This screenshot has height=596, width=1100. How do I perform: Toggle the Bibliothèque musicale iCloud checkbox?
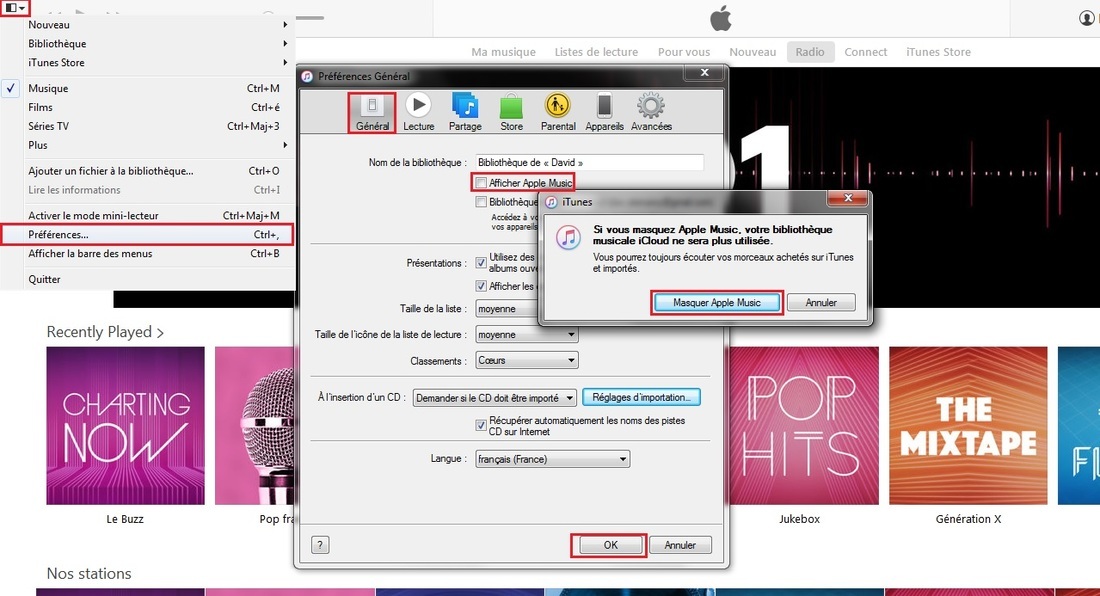pos(481,202)
